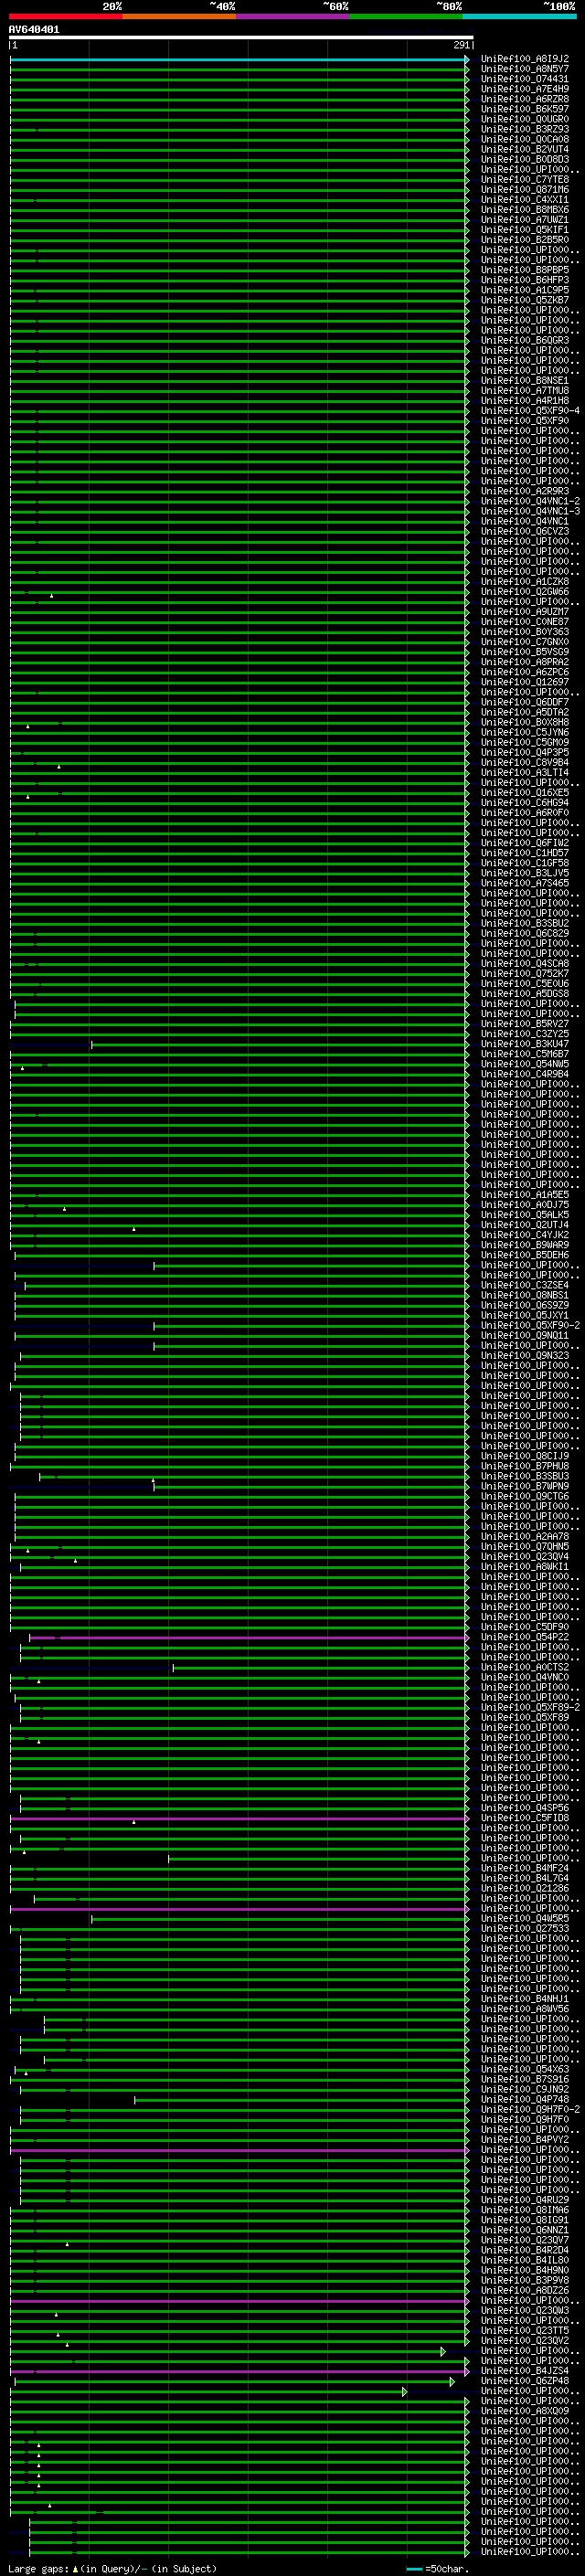Select the UniRef100_A8PRA2 label

[525, 662]
